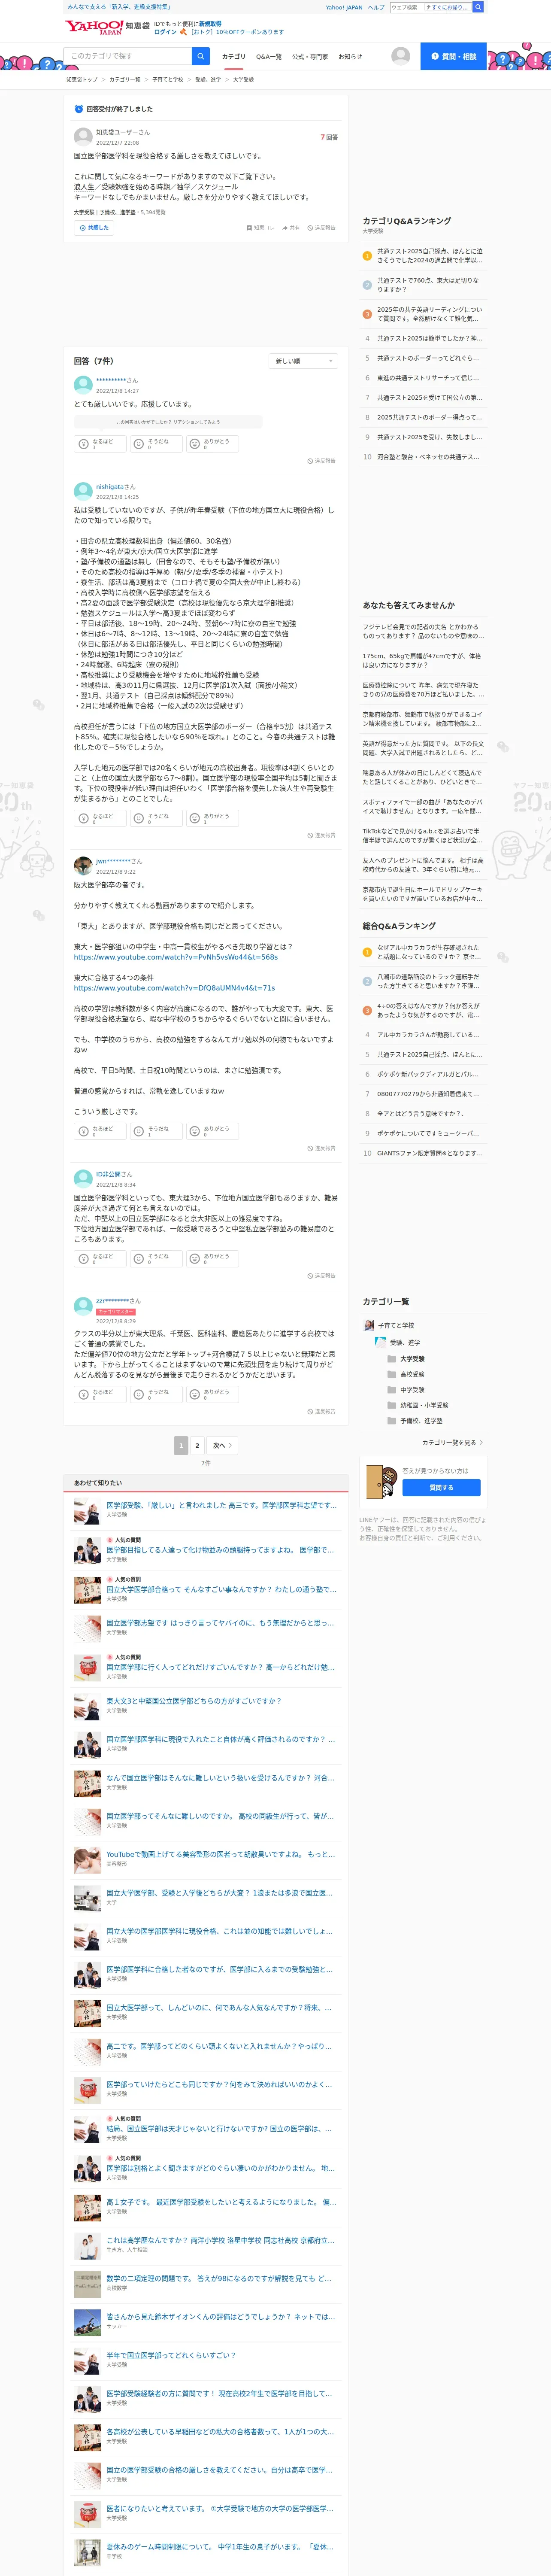Open the user profile avatar icon
Screen dimensions: 551x2576
(400, 56)
